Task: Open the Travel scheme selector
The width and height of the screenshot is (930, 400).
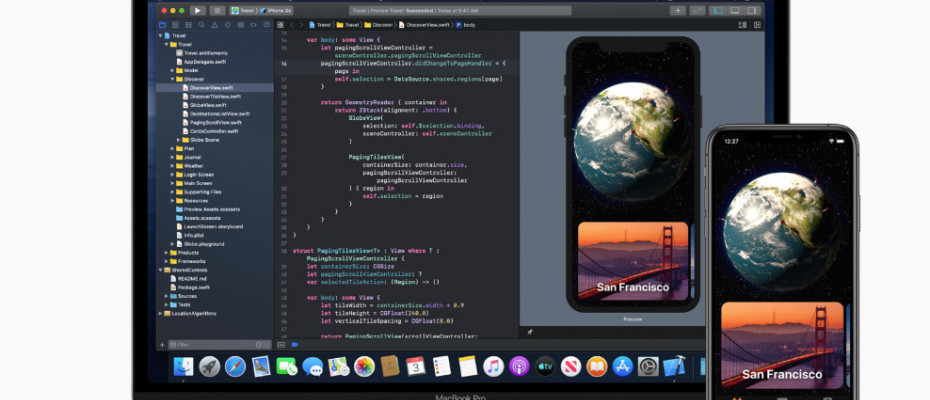Action: (243, 11)
